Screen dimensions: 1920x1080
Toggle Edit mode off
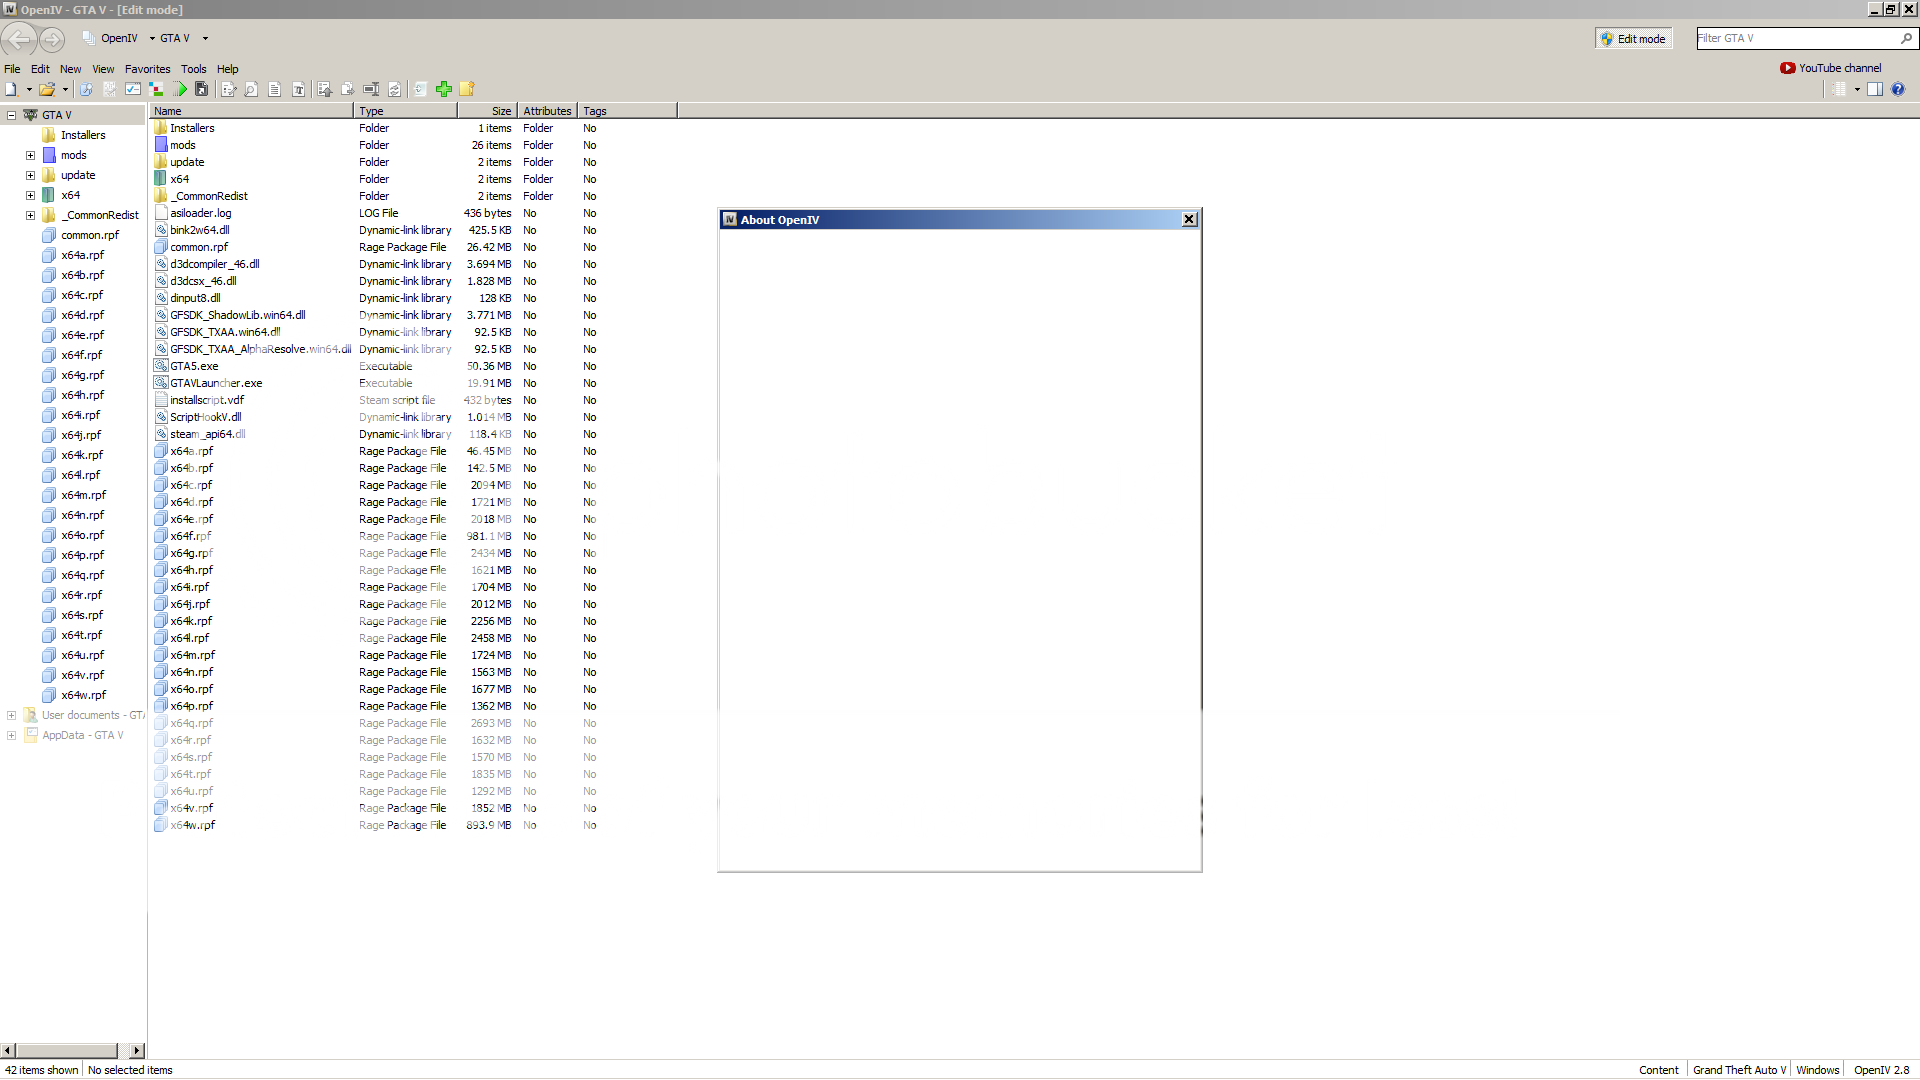coord(1634,38)
